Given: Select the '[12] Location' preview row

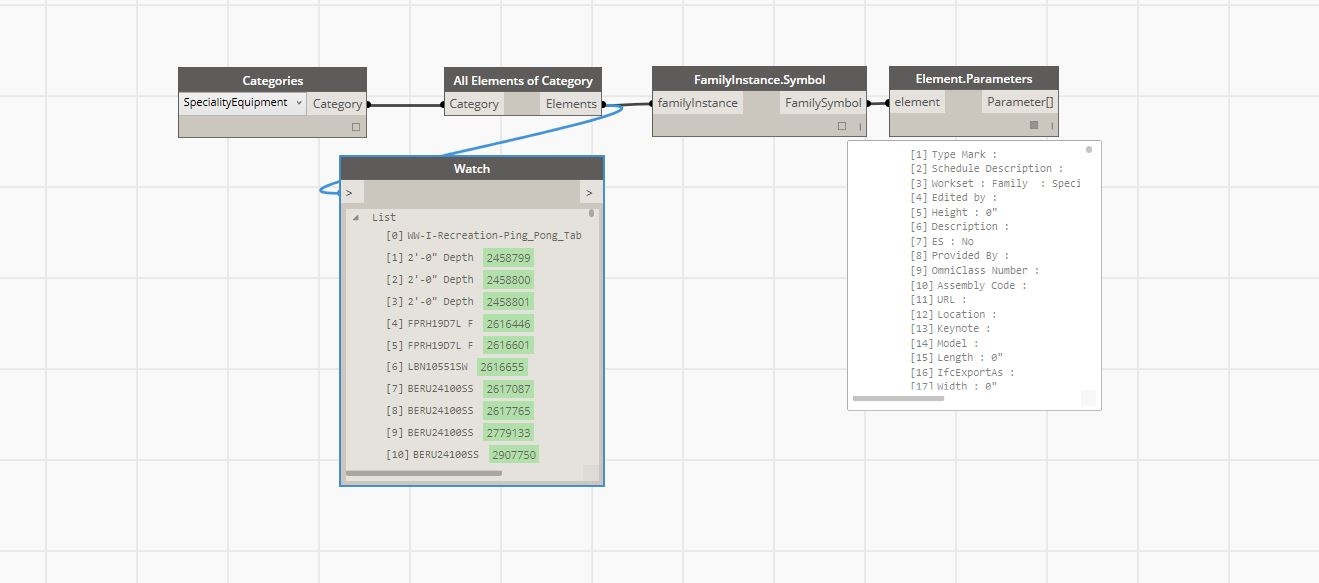Looking at the screenshot, I should (954, 314).
